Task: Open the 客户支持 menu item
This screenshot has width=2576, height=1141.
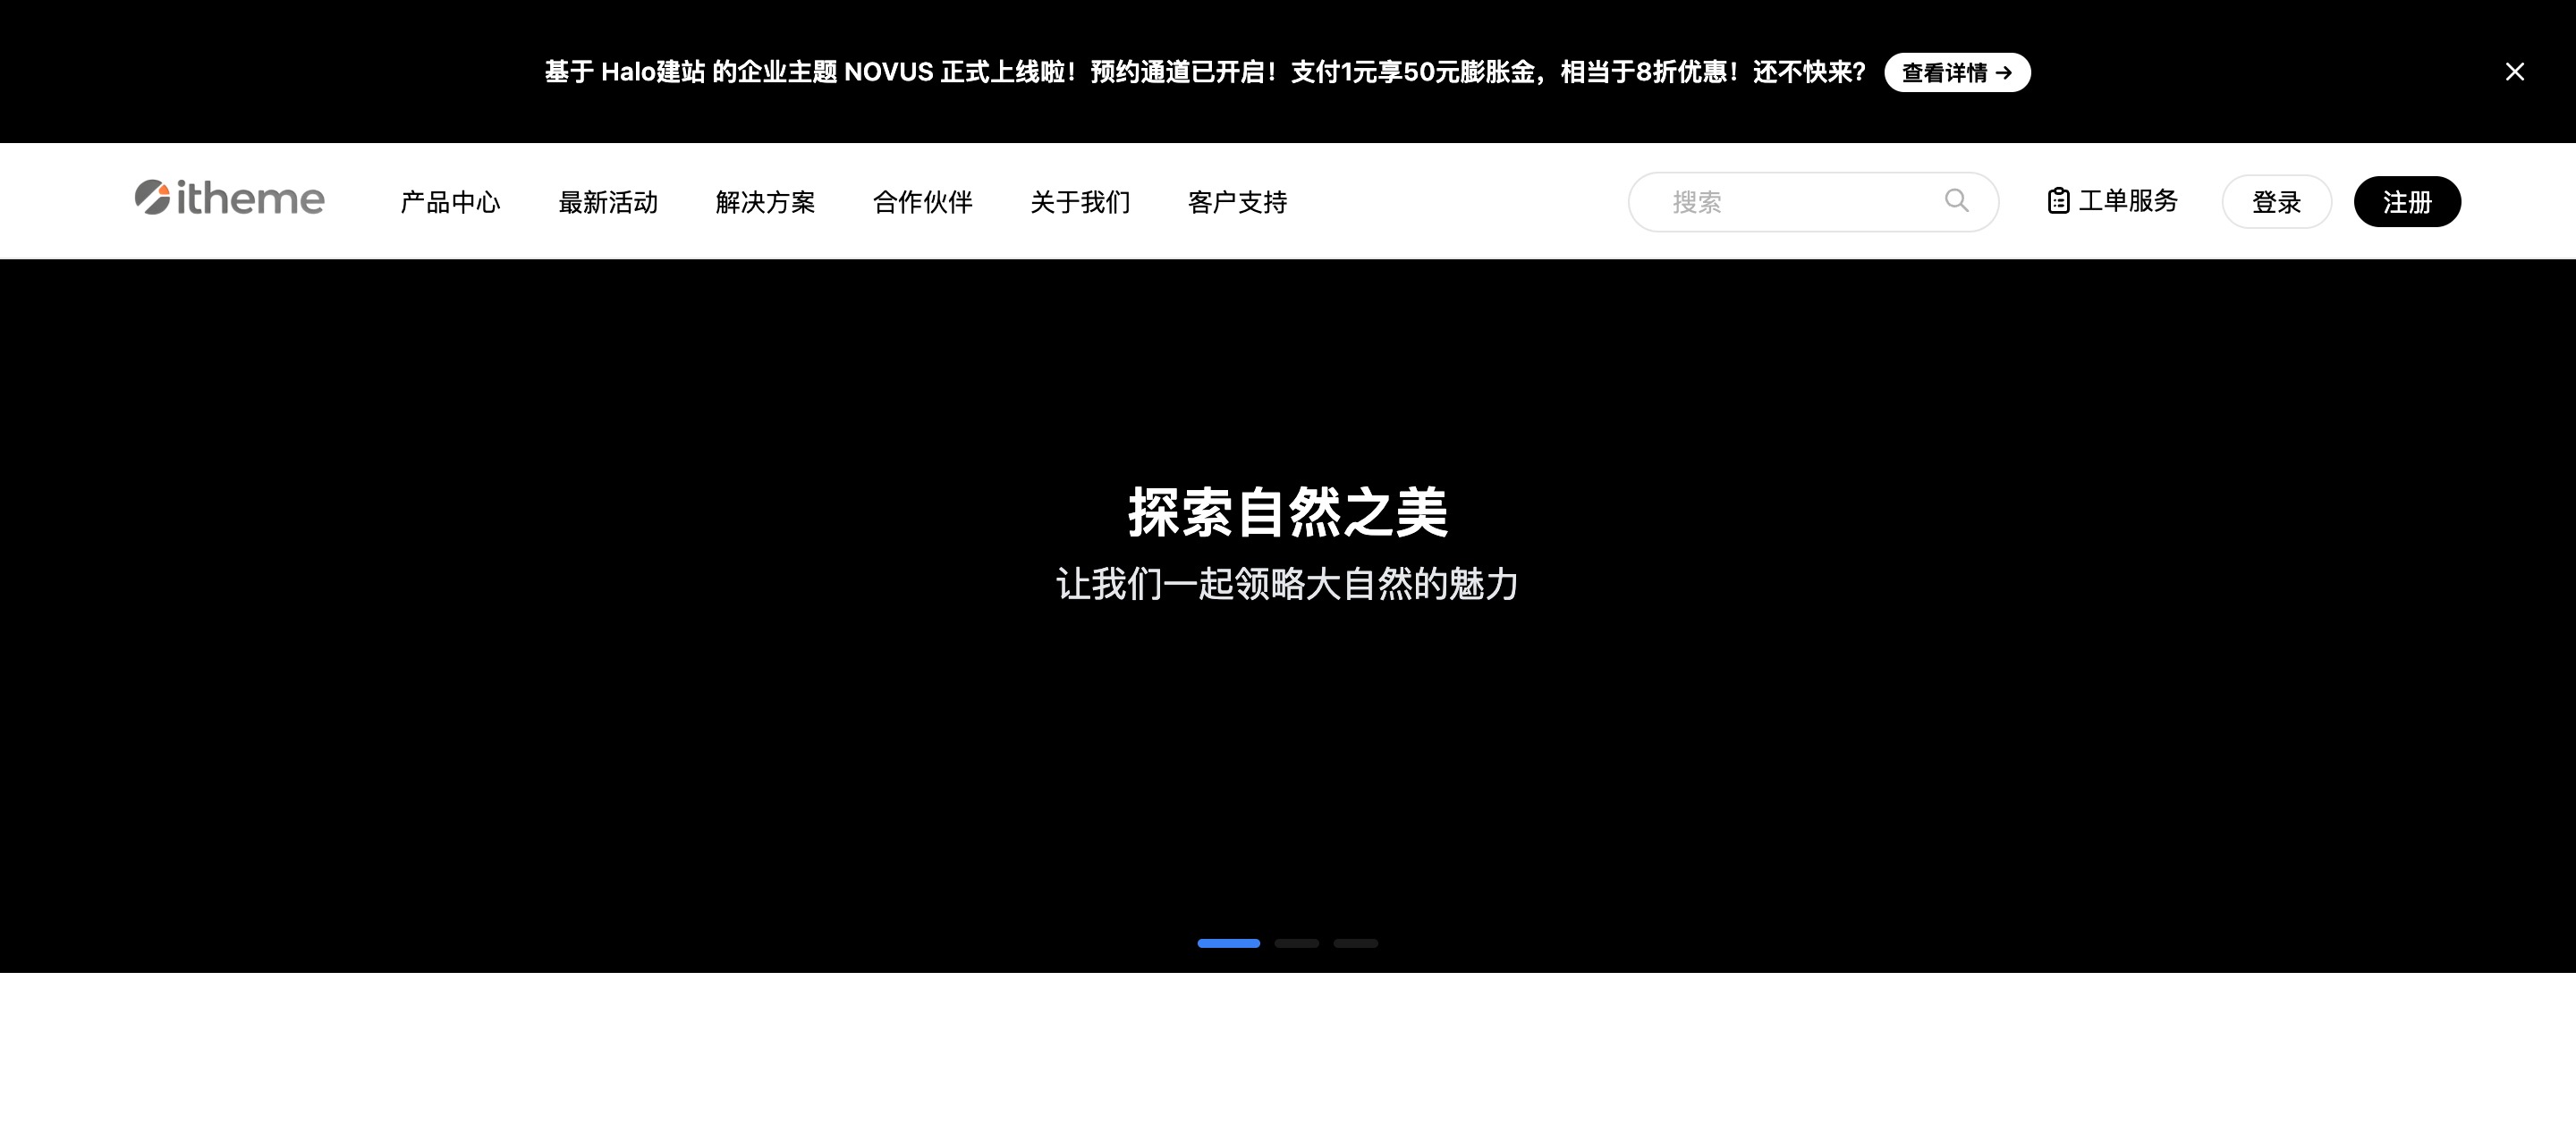Action: pos(1237,202)
